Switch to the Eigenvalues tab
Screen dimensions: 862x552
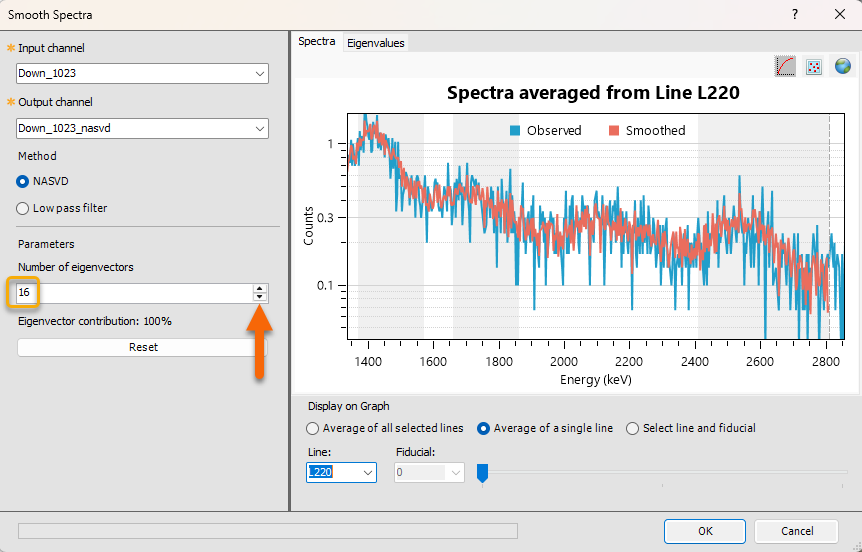(375, 43)
